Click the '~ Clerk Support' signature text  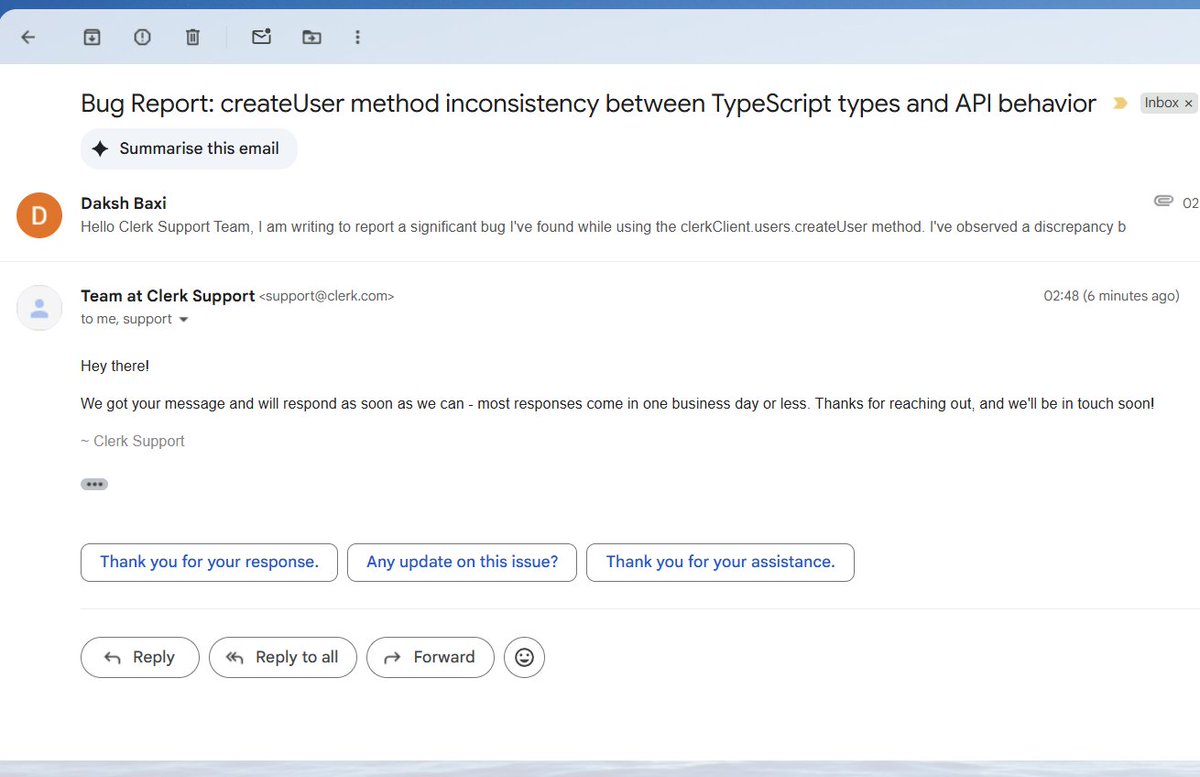pyautogui.click(x=133, y=441)
